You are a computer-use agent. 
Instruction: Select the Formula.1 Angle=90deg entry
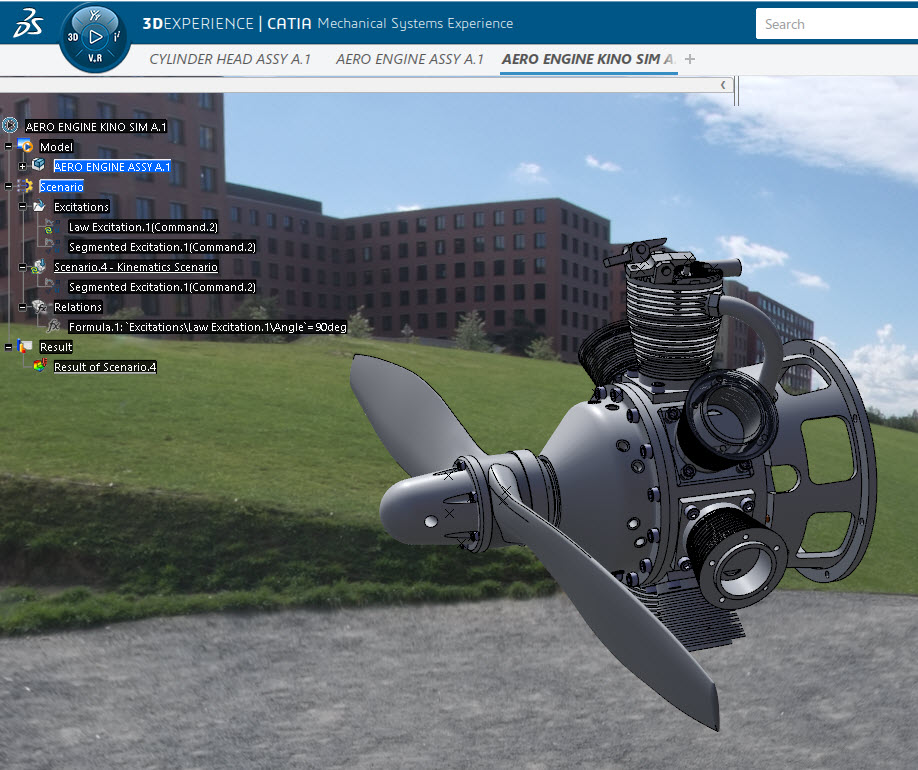208,327
